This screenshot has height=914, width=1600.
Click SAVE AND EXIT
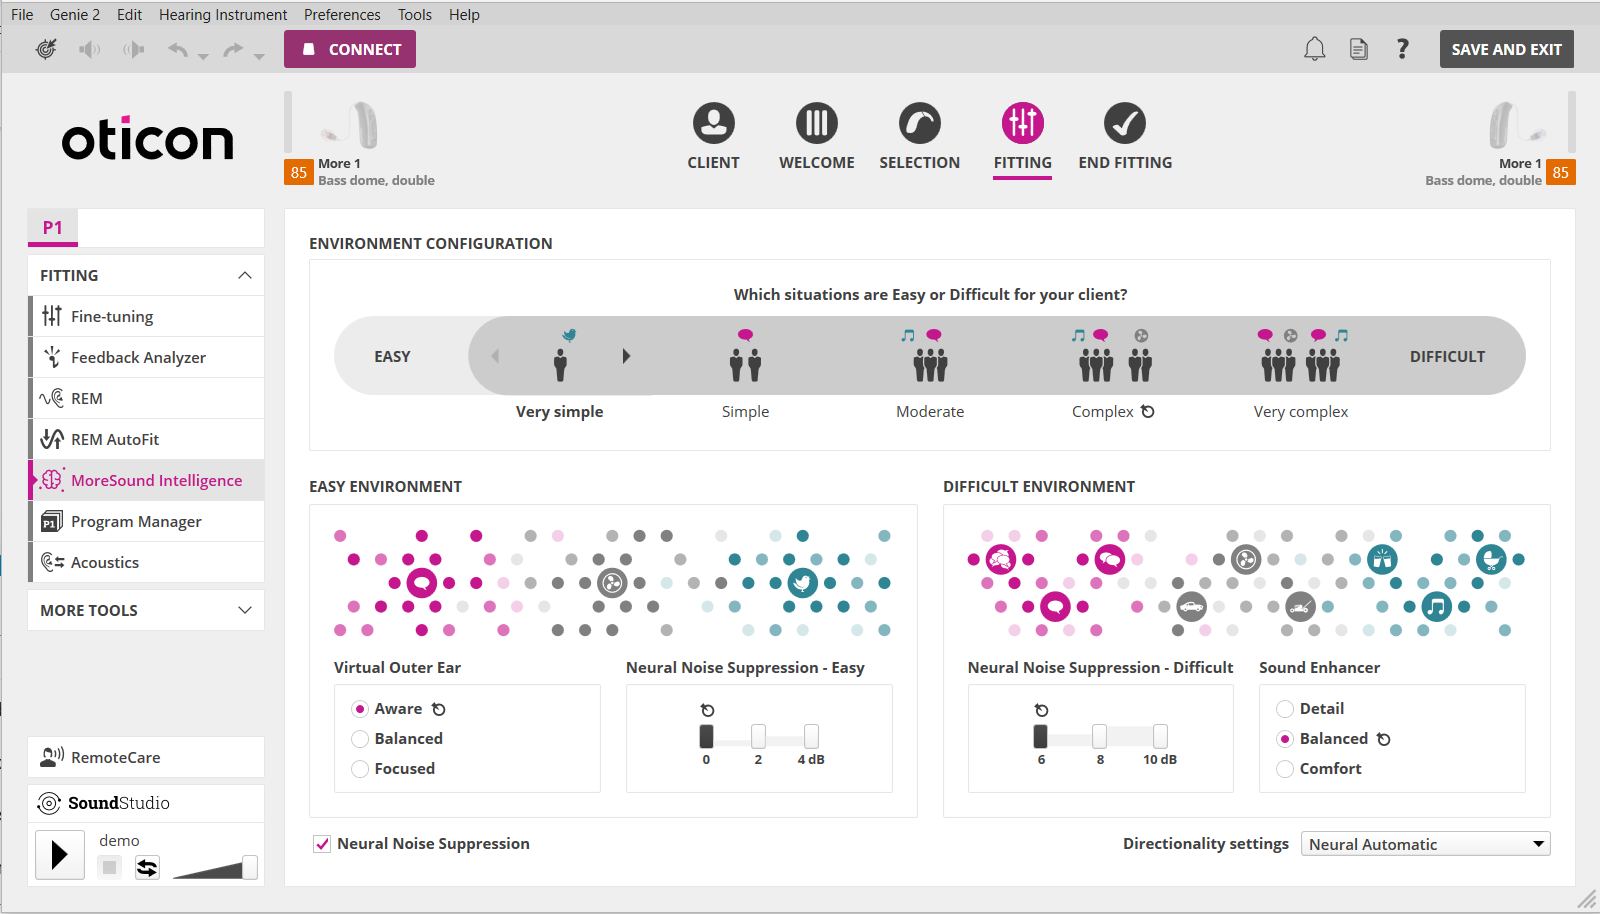[x=1506, y=49]
